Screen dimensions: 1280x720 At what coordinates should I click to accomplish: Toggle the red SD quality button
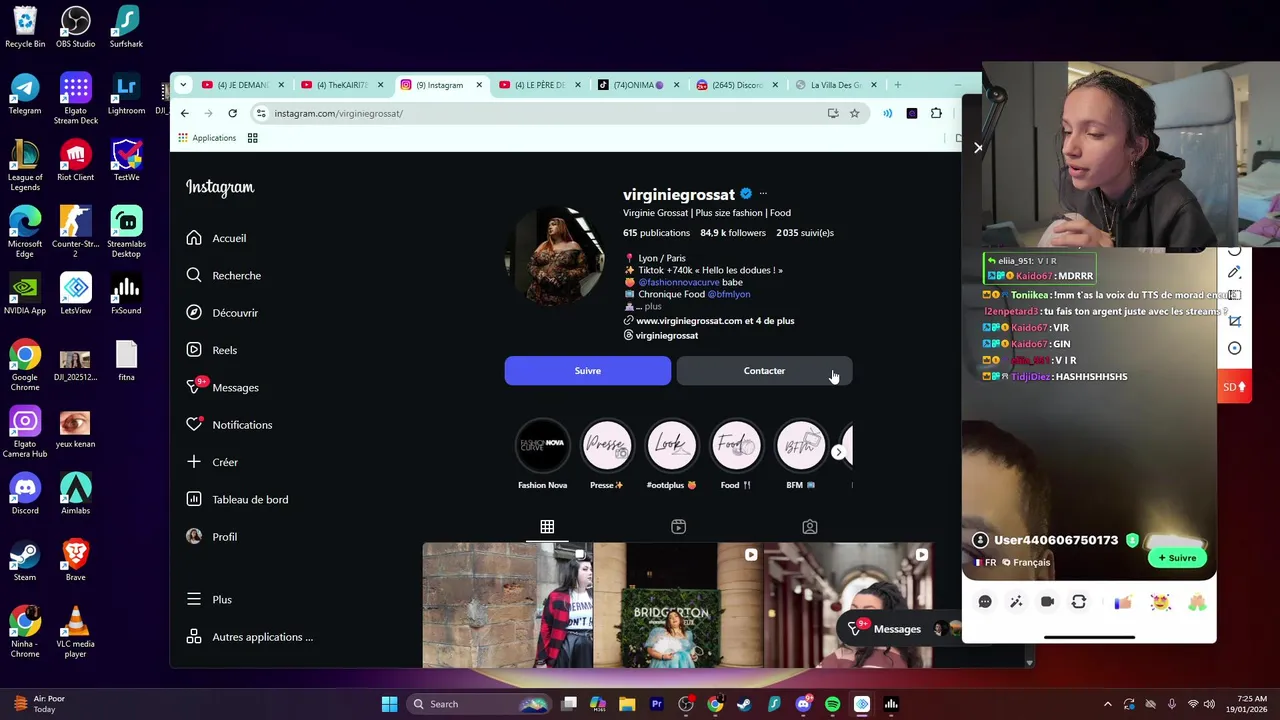pyautogui.click(x=1234, y=387)
